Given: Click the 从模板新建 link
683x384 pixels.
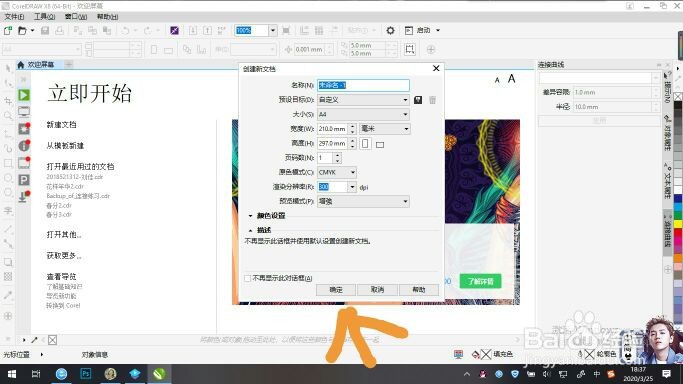Looking at the screenshot, I should point(65,145).
